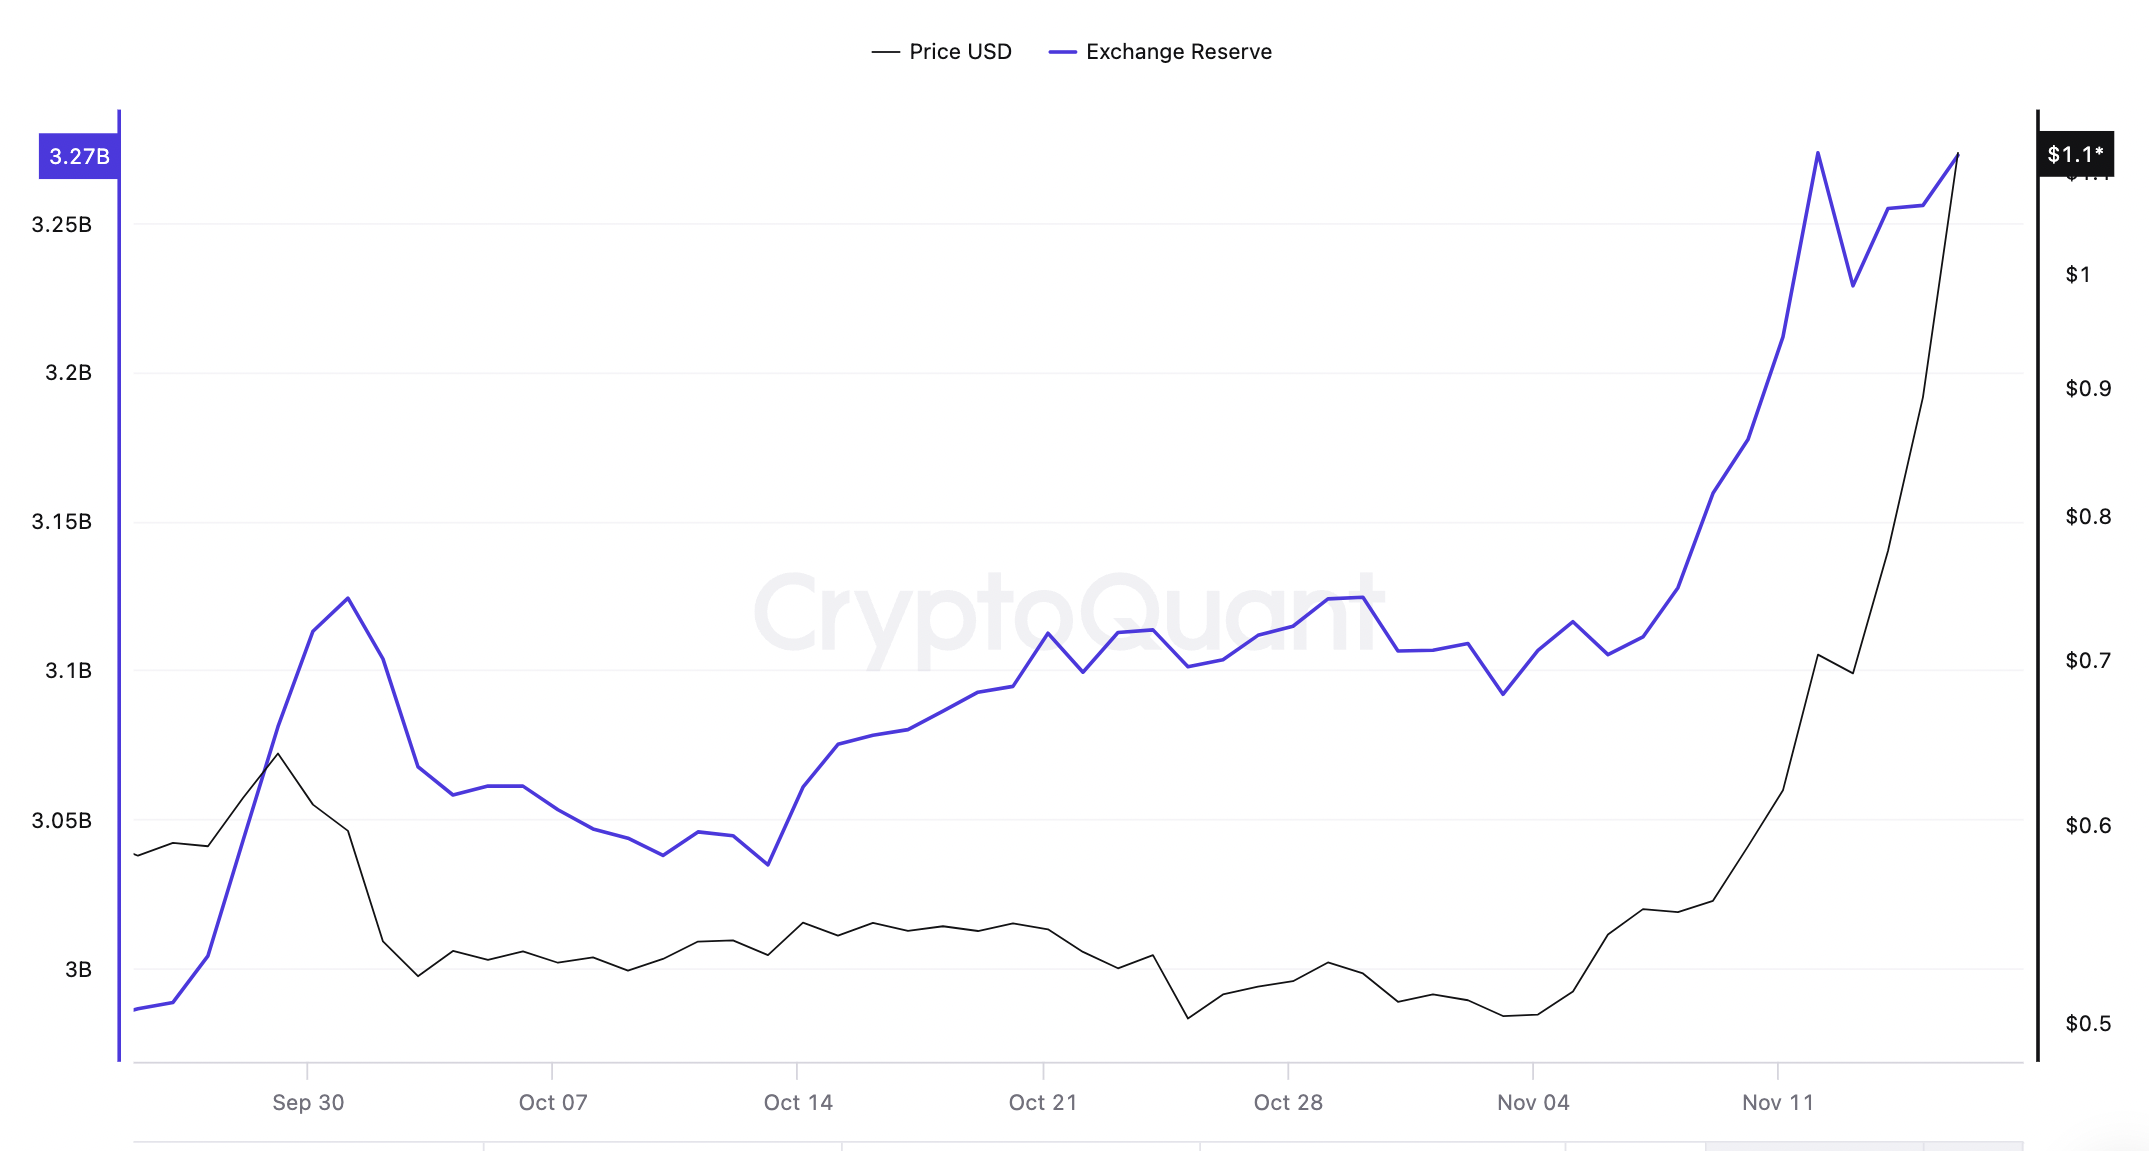Viewport: 2149px width, 1151px height.
Task: Click the black Price USD legend line
Action: (x=886, y=52)
